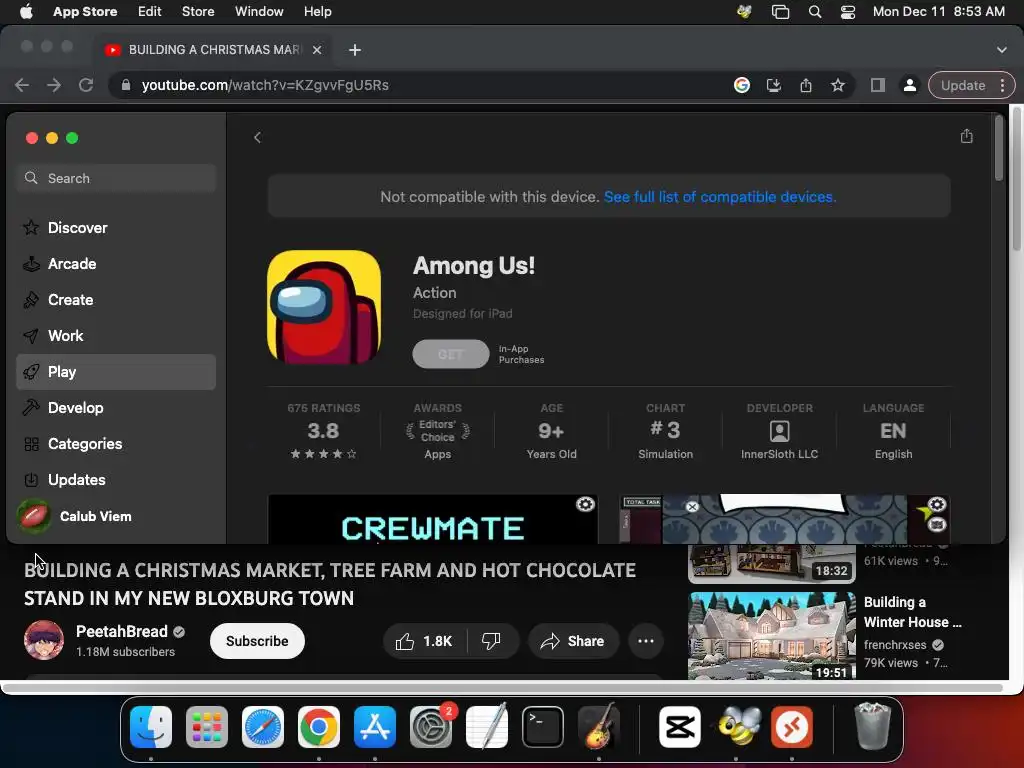Open full list of compatible devices link
The width and height of the screenshot is (1024, 768).
pos(720,197)
